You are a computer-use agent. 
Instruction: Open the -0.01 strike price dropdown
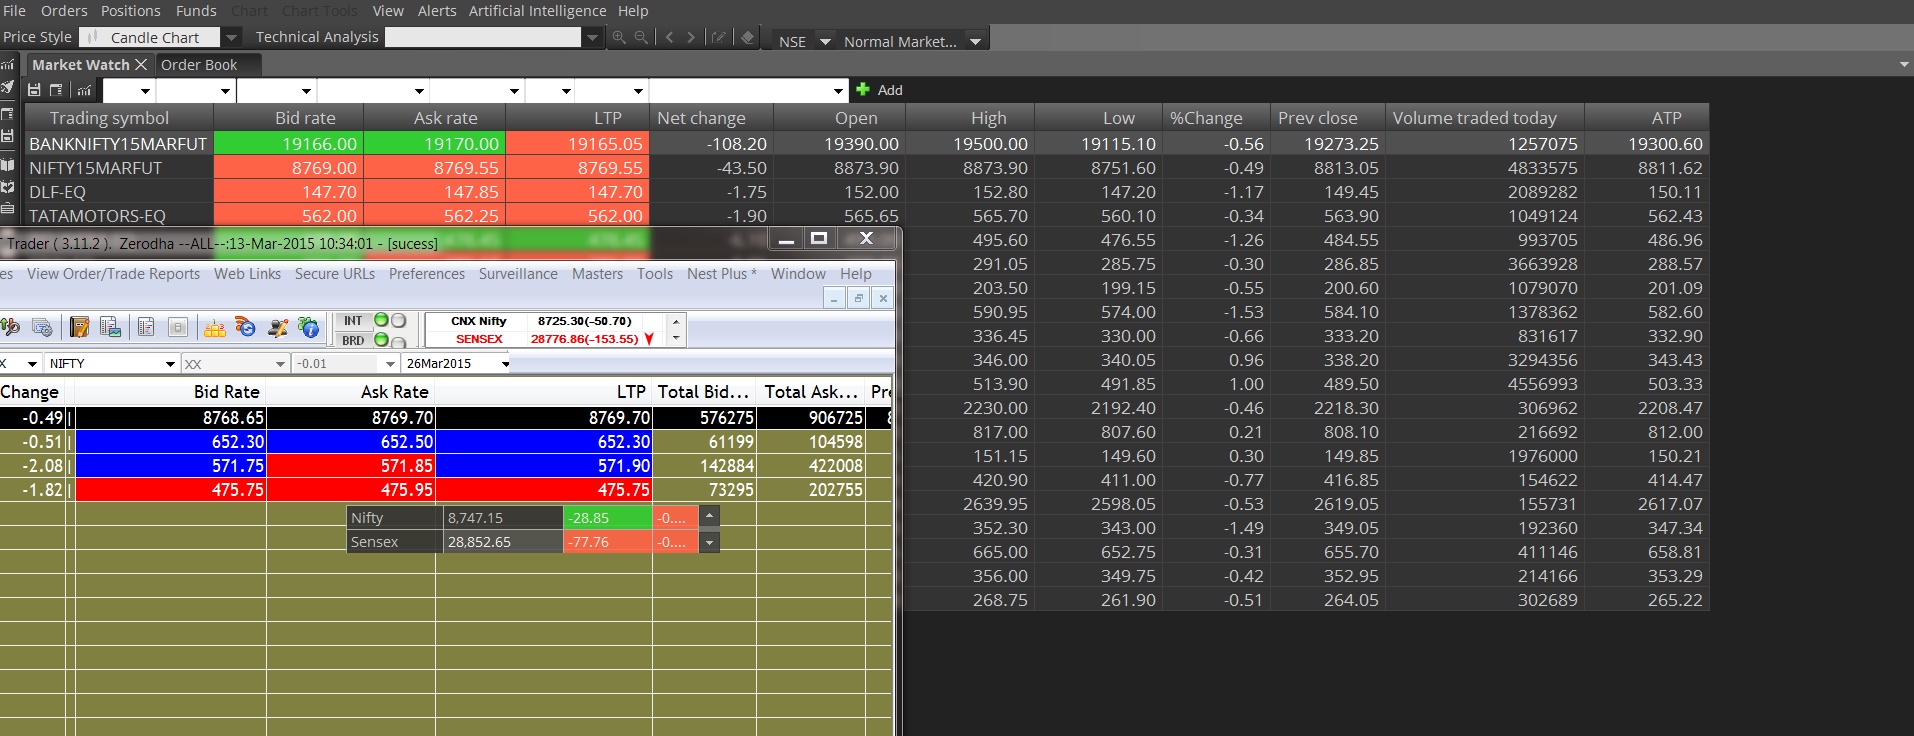[x=390, y=364]
